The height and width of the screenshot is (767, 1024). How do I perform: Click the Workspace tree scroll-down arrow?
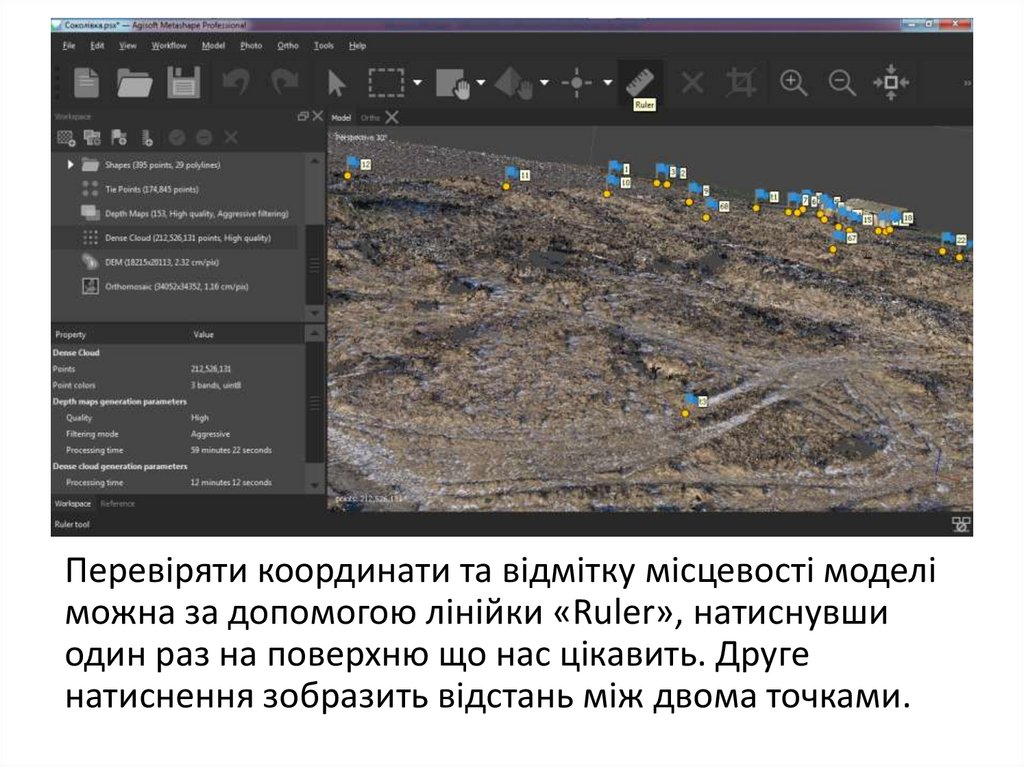click(315, 314)
